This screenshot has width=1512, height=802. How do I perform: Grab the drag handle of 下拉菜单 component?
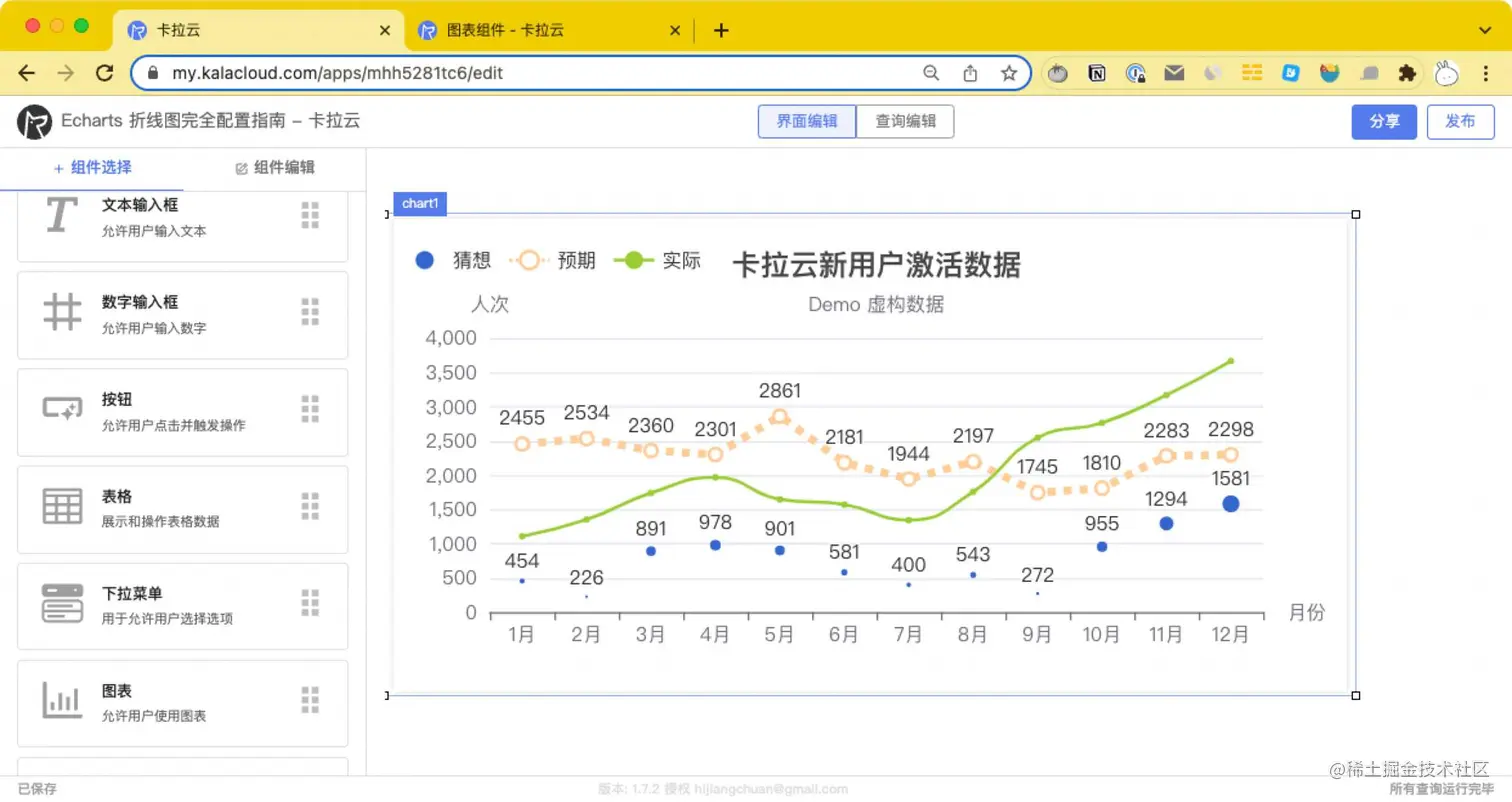click(310, 603)
